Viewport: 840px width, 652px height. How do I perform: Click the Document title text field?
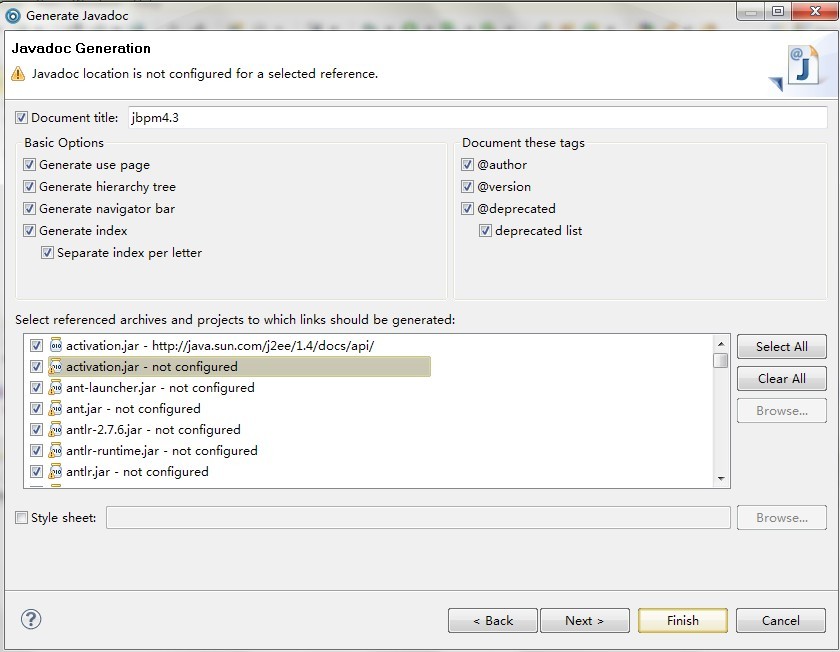(x=476, y=118)
